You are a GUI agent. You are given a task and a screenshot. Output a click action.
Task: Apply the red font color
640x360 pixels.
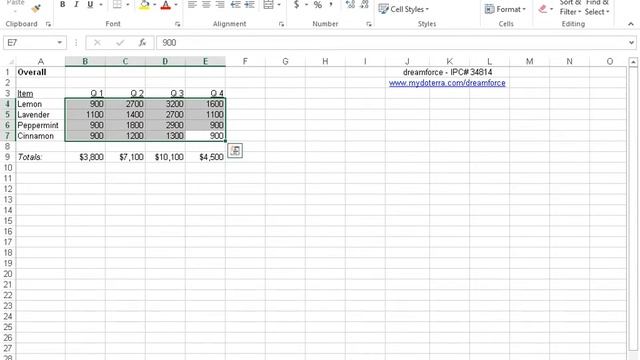165,4
